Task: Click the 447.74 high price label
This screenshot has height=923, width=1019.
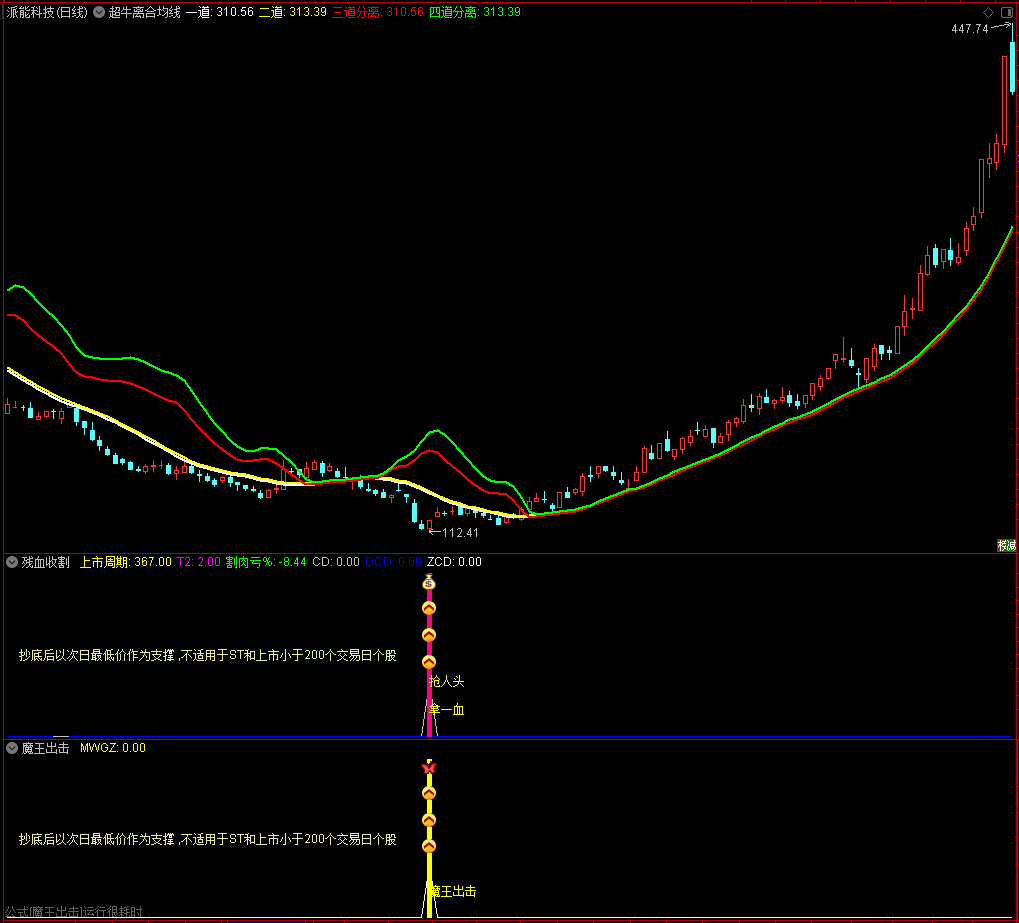Action: pyautogui.click(x=970, y=29)
